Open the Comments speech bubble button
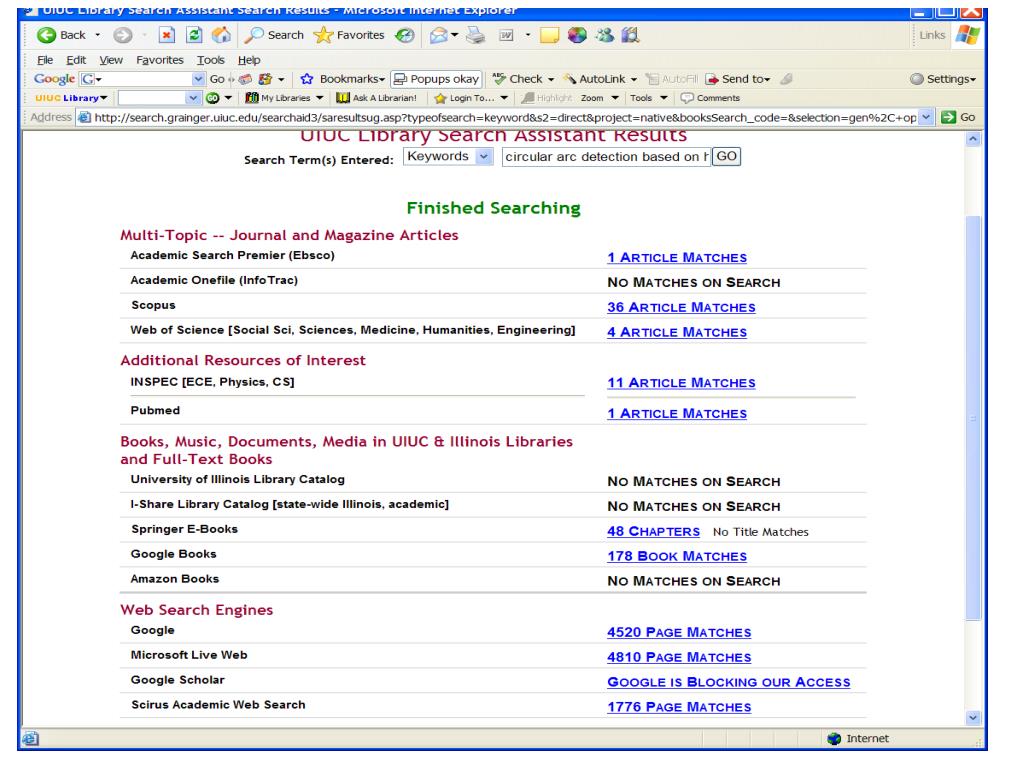 click(x=710, y=98)
